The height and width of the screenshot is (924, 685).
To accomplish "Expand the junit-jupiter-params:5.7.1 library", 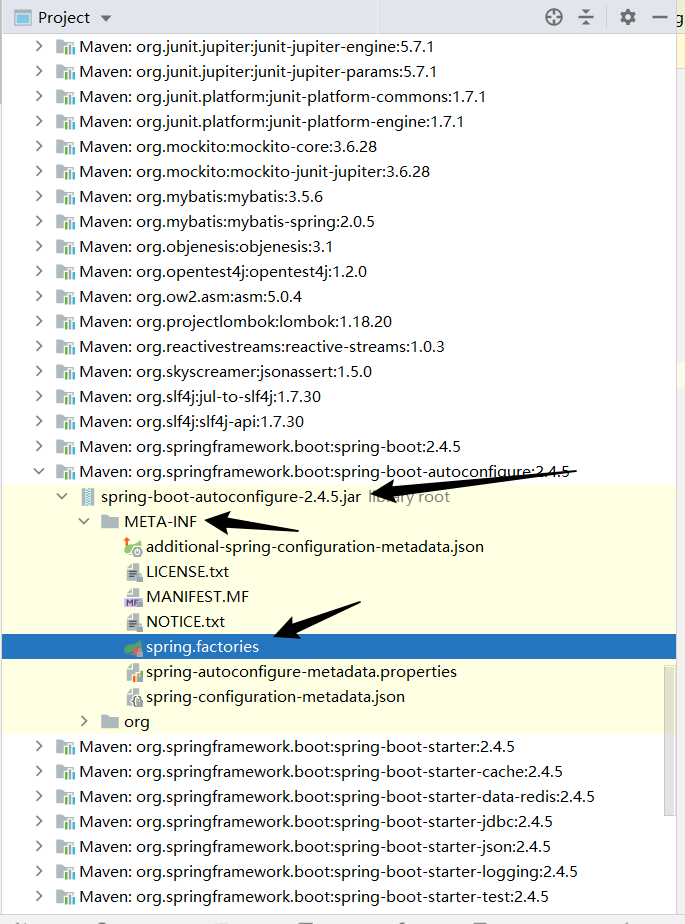I will click(39, 71).
